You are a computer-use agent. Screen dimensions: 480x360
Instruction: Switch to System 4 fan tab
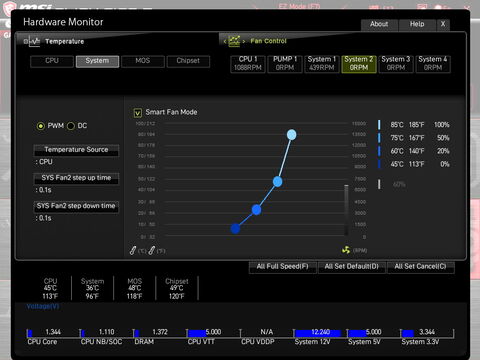(433, 64)
